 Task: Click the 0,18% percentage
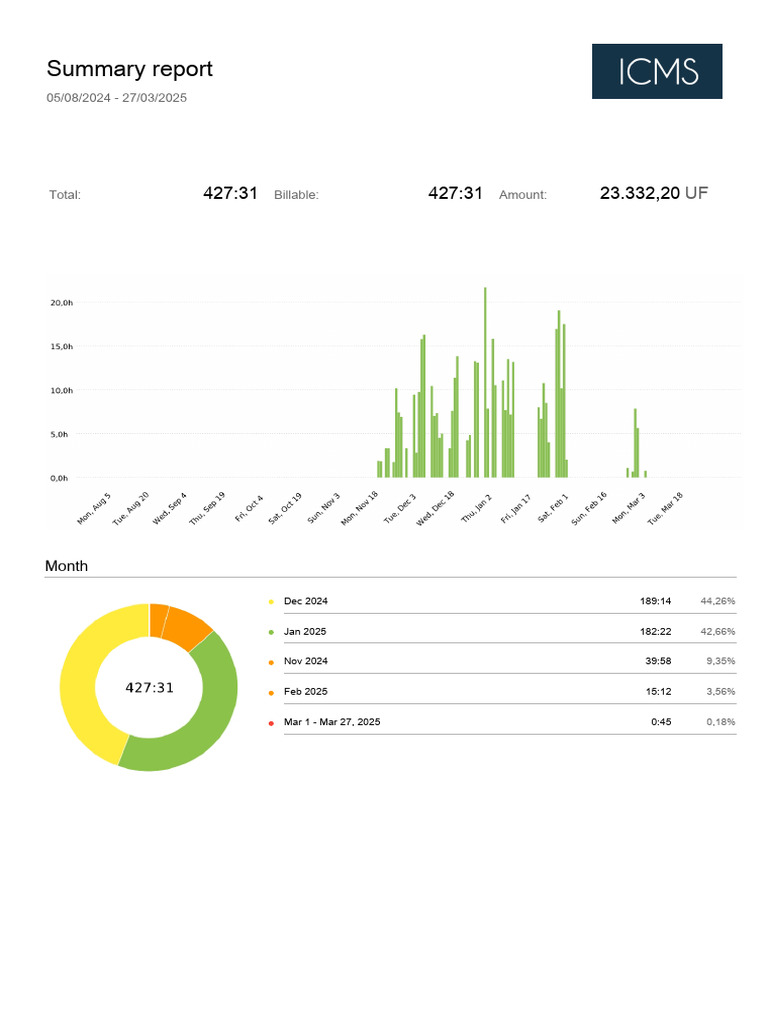(x=721, y=722)
